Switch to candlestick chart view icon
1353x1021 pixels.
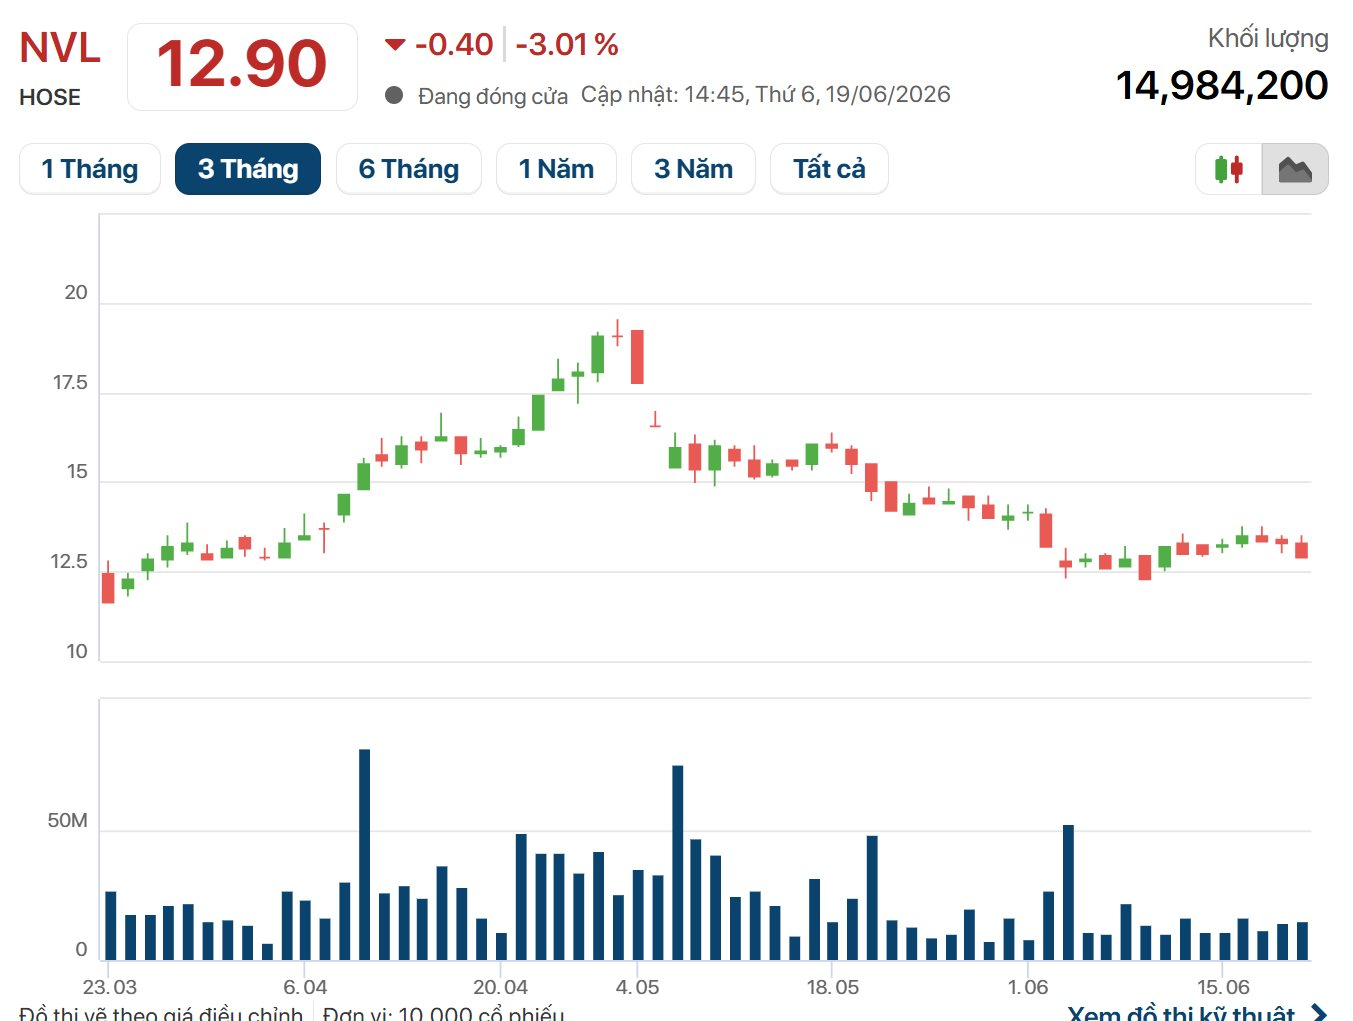[1228, 169]
